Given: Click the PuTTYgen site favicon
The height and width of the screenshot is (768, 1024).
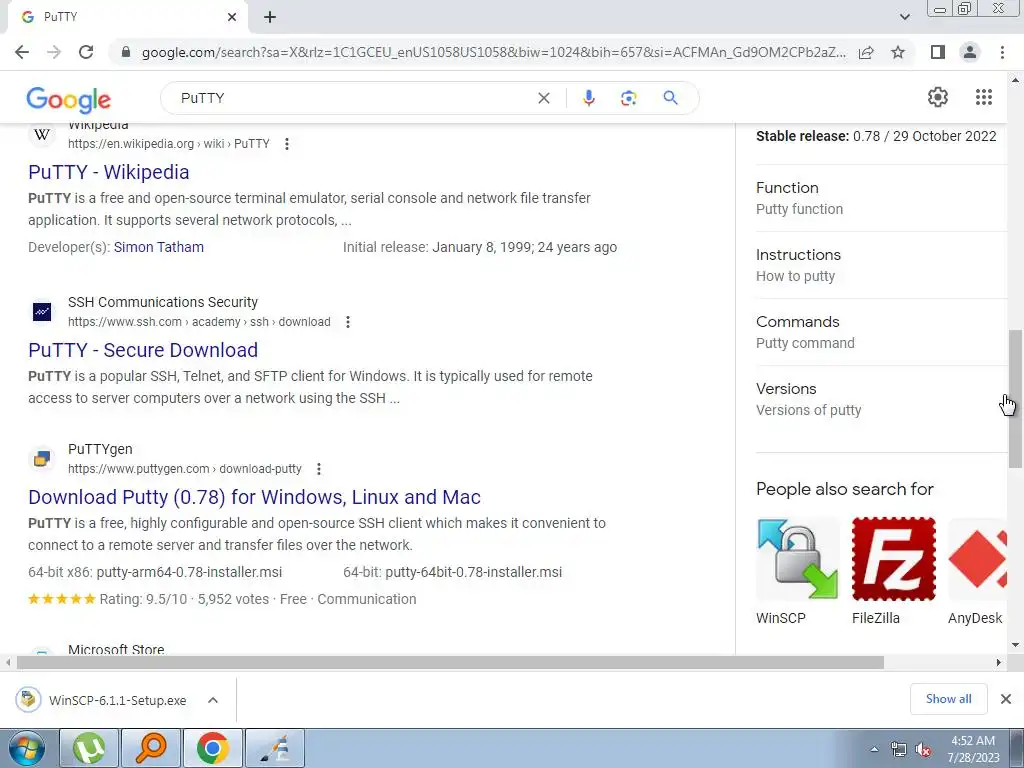Looking at the screenshot, I should point(42,458).
